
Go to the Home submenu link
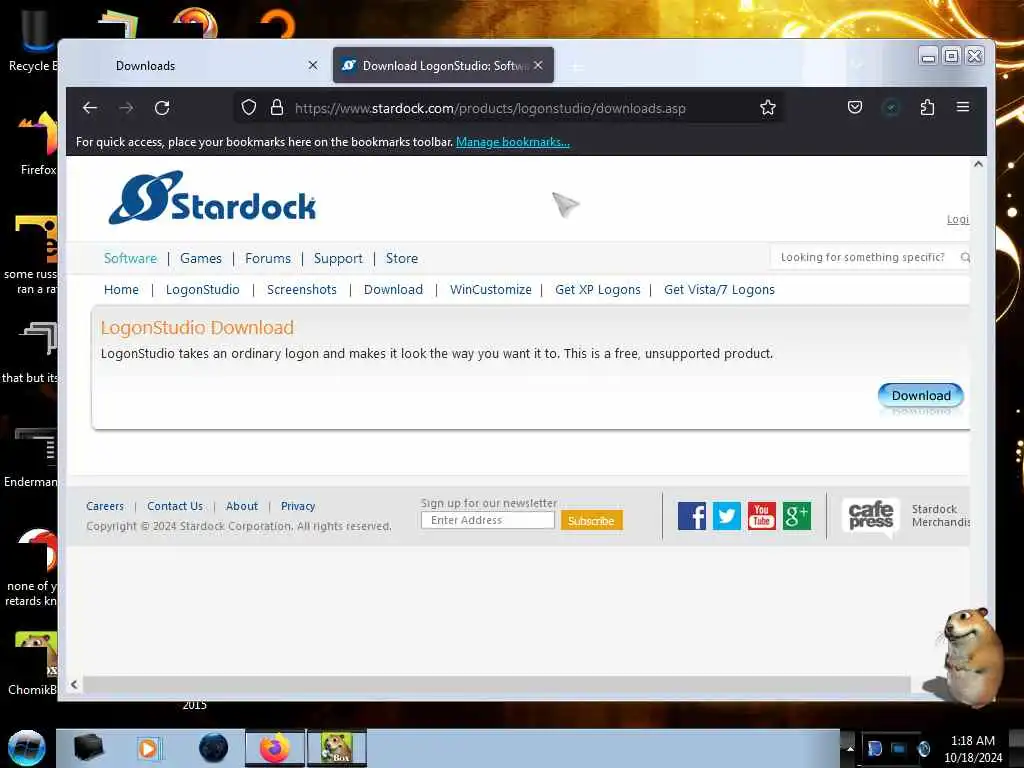click(121, 289)
